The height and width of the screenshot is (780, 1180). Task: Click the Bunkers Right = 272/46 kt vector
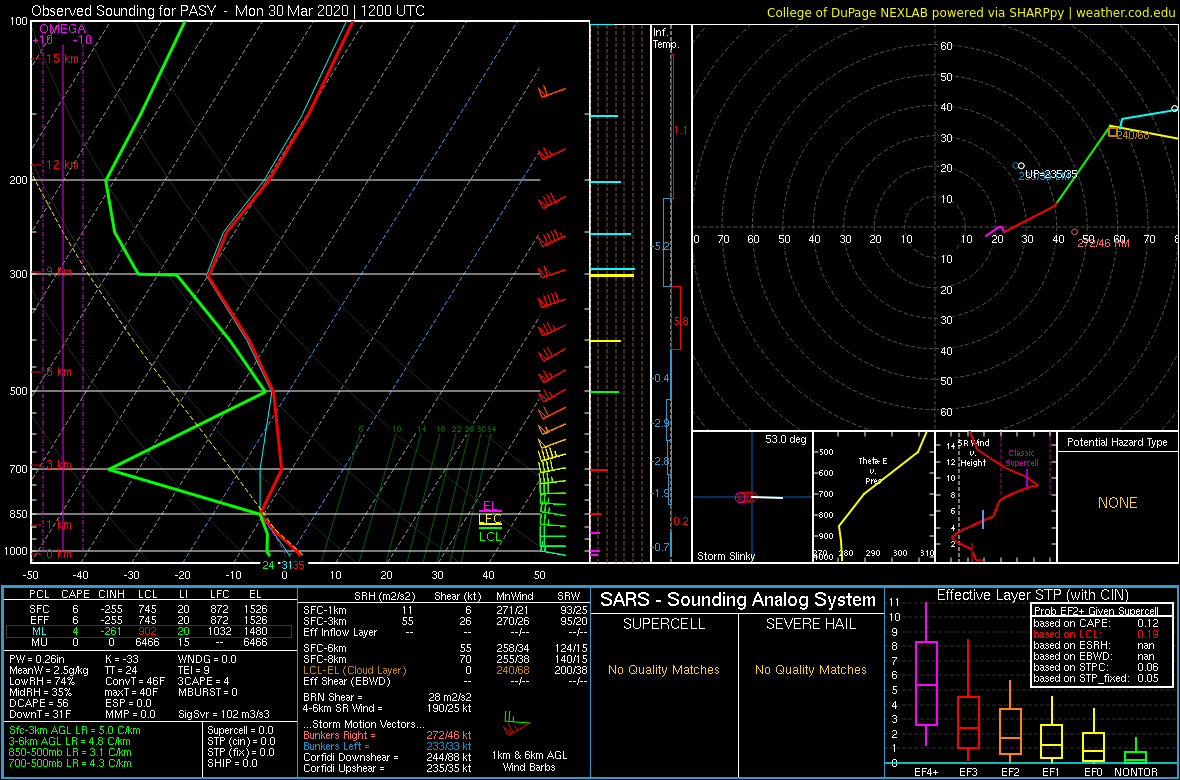pyautogui.click(x=387, y=736)
